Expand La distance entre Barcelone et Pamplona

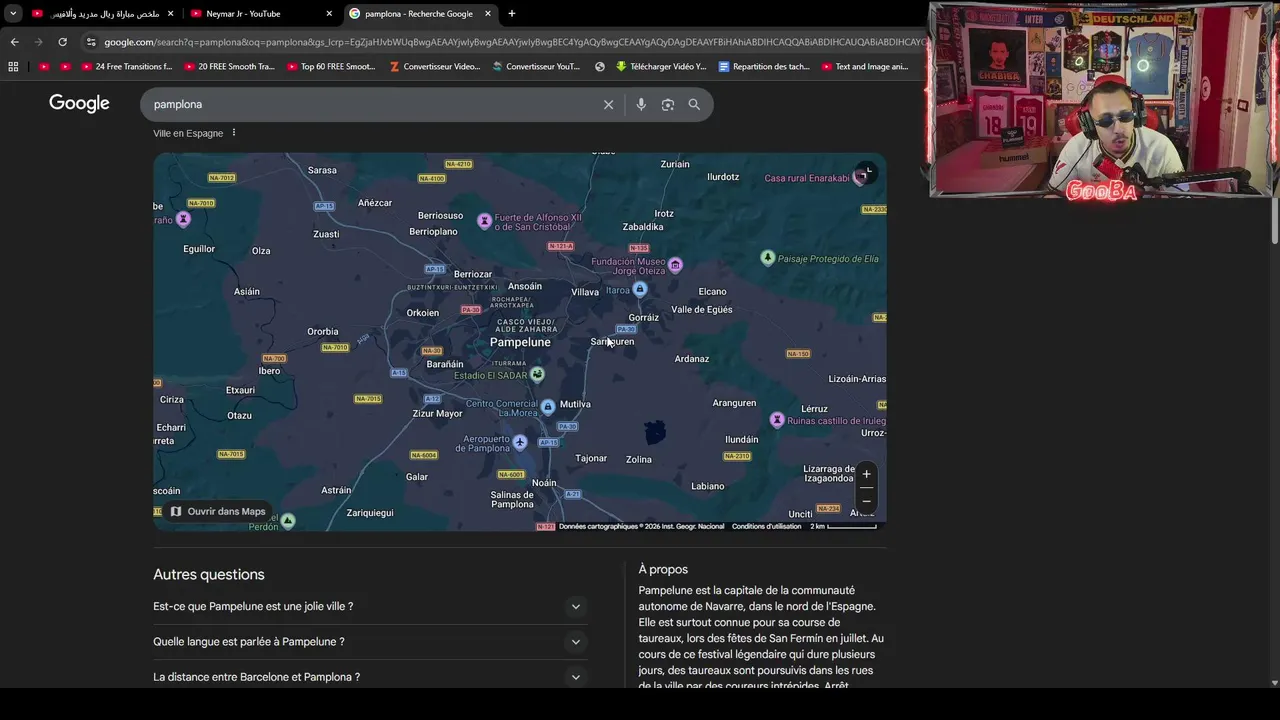click(x=370, y=677)
